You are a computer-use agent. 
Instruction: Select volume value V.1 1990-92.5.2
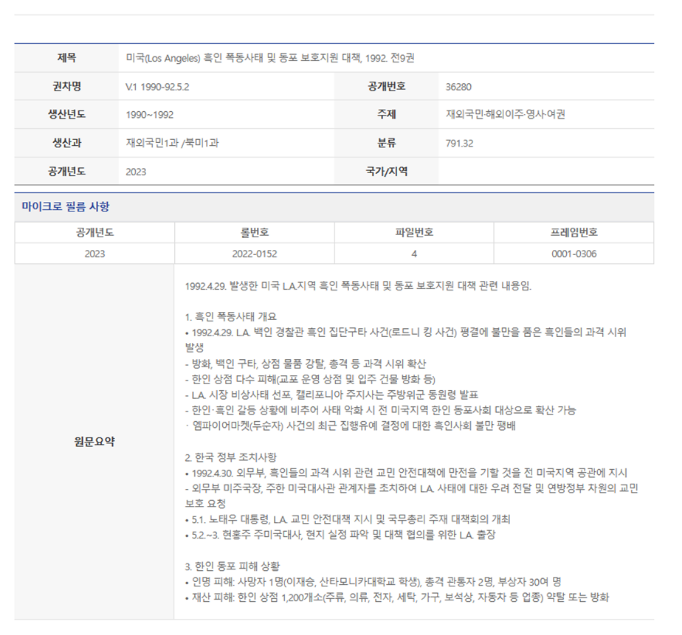157,87
